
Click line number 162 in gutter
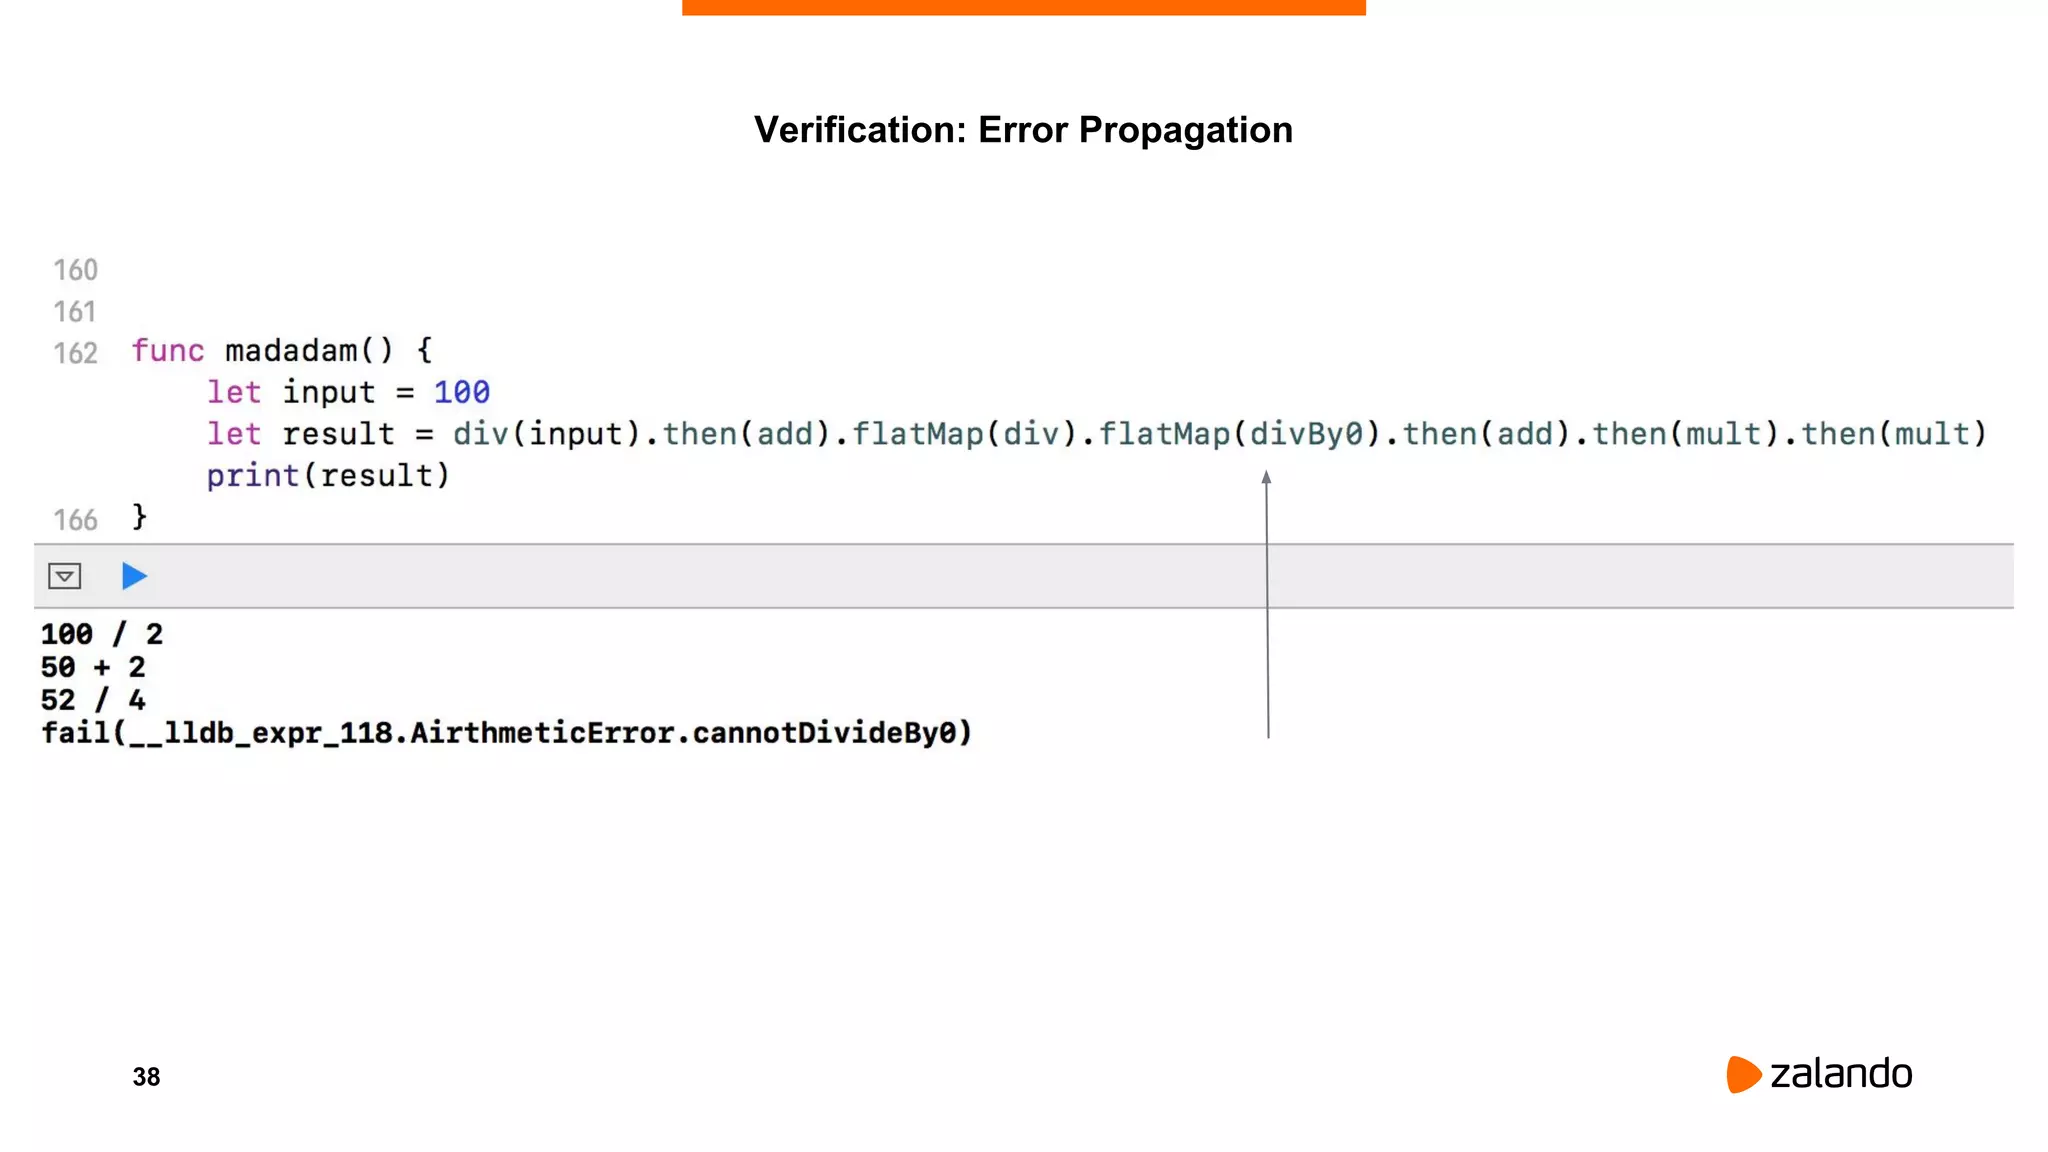click(x=75, y=353)
